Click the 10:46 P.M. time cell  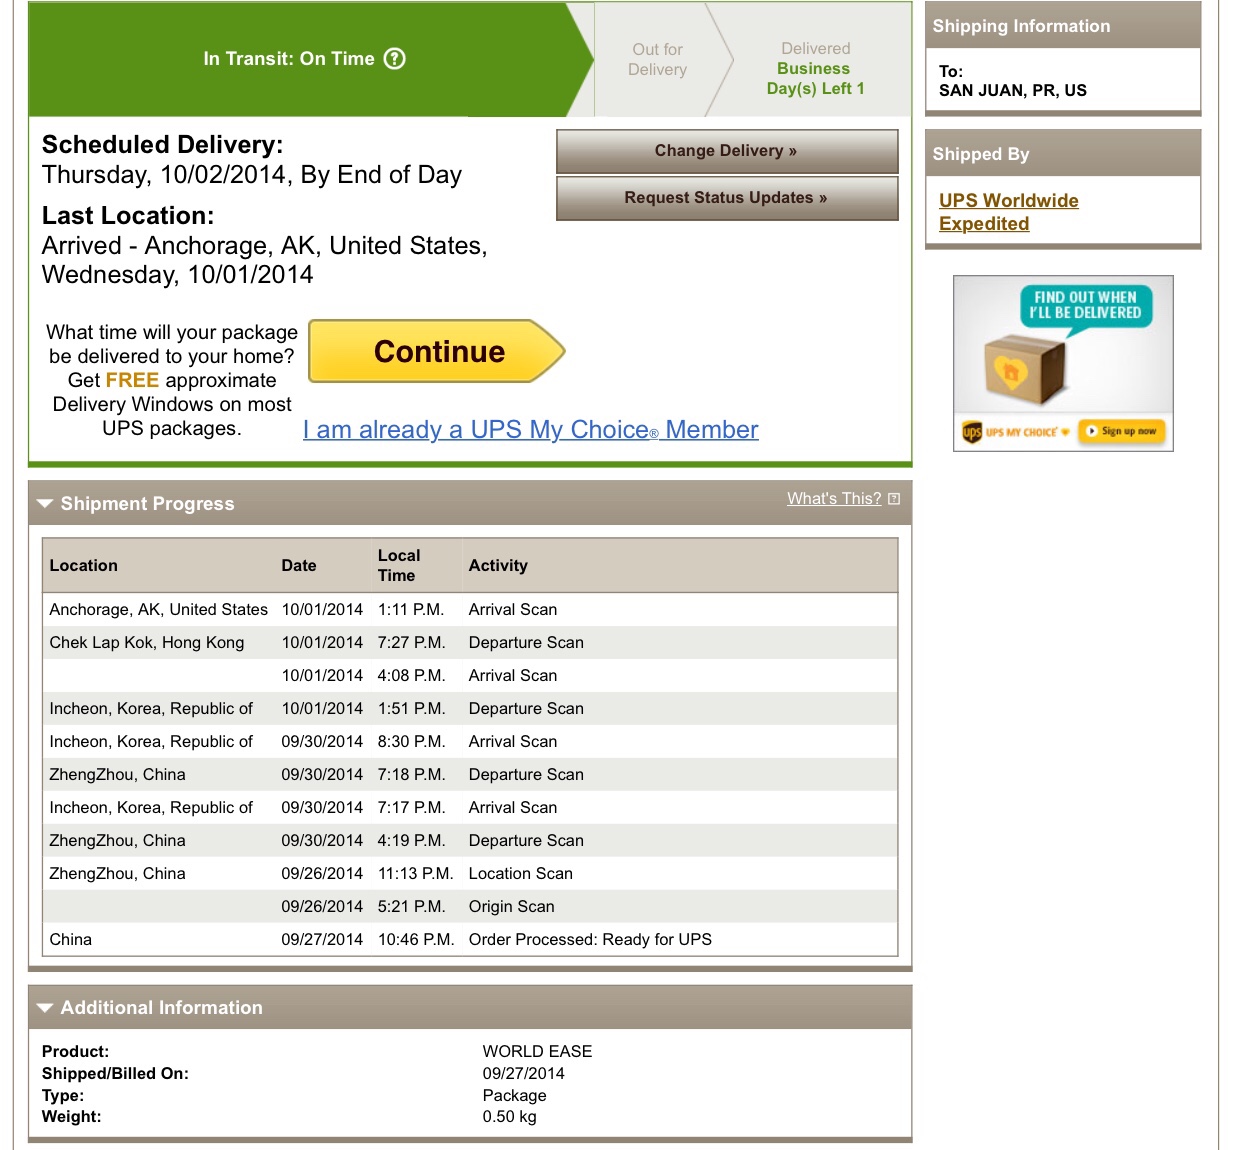pyautogui.click(x=416, y=940)
